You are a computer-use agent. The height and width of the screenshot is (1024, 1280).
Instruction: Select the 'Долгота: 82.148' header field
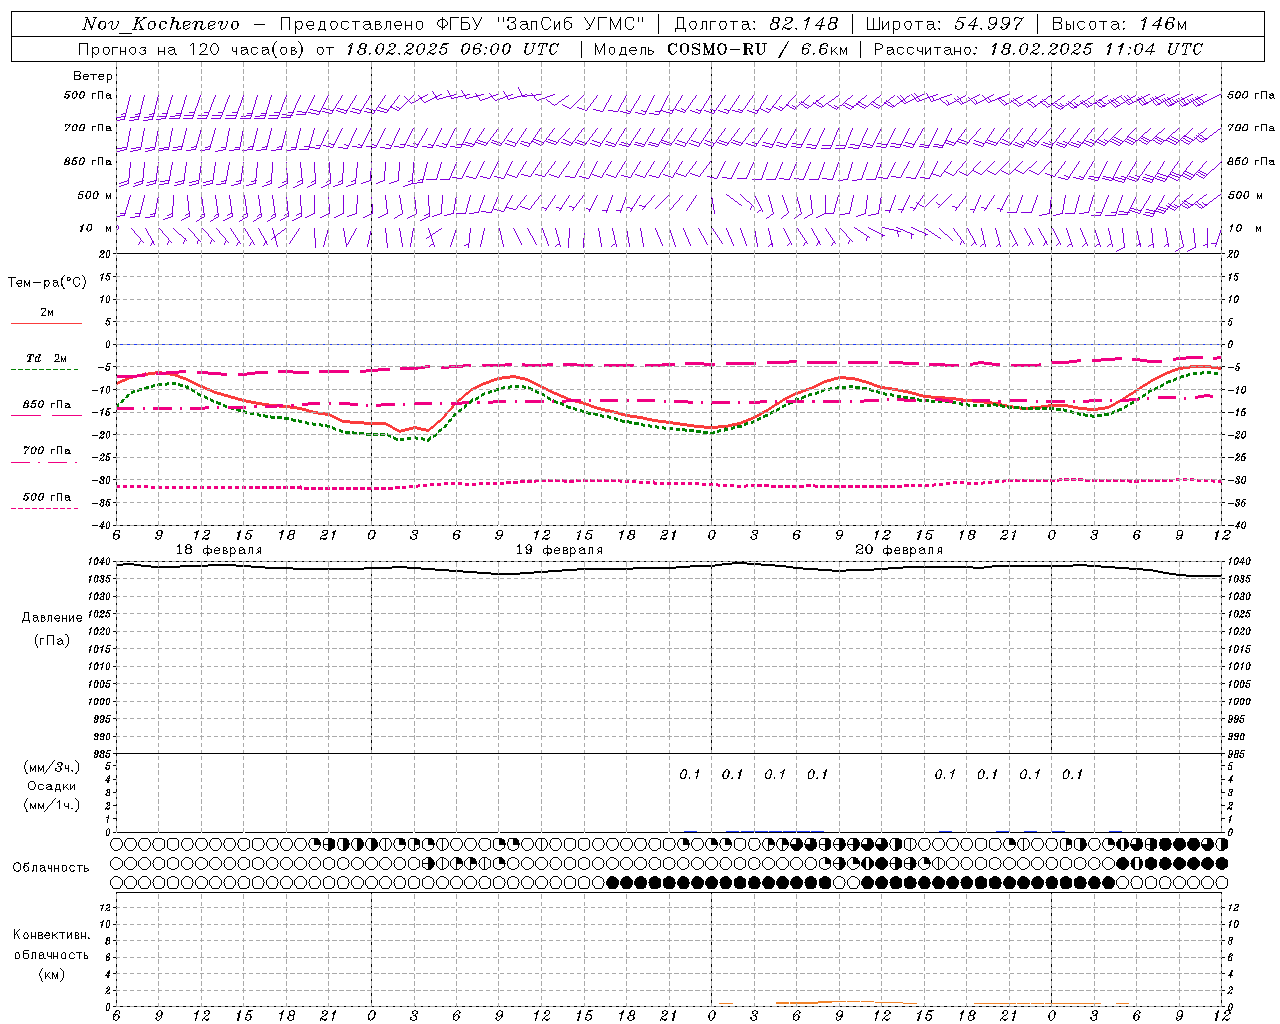click(756, 24)
